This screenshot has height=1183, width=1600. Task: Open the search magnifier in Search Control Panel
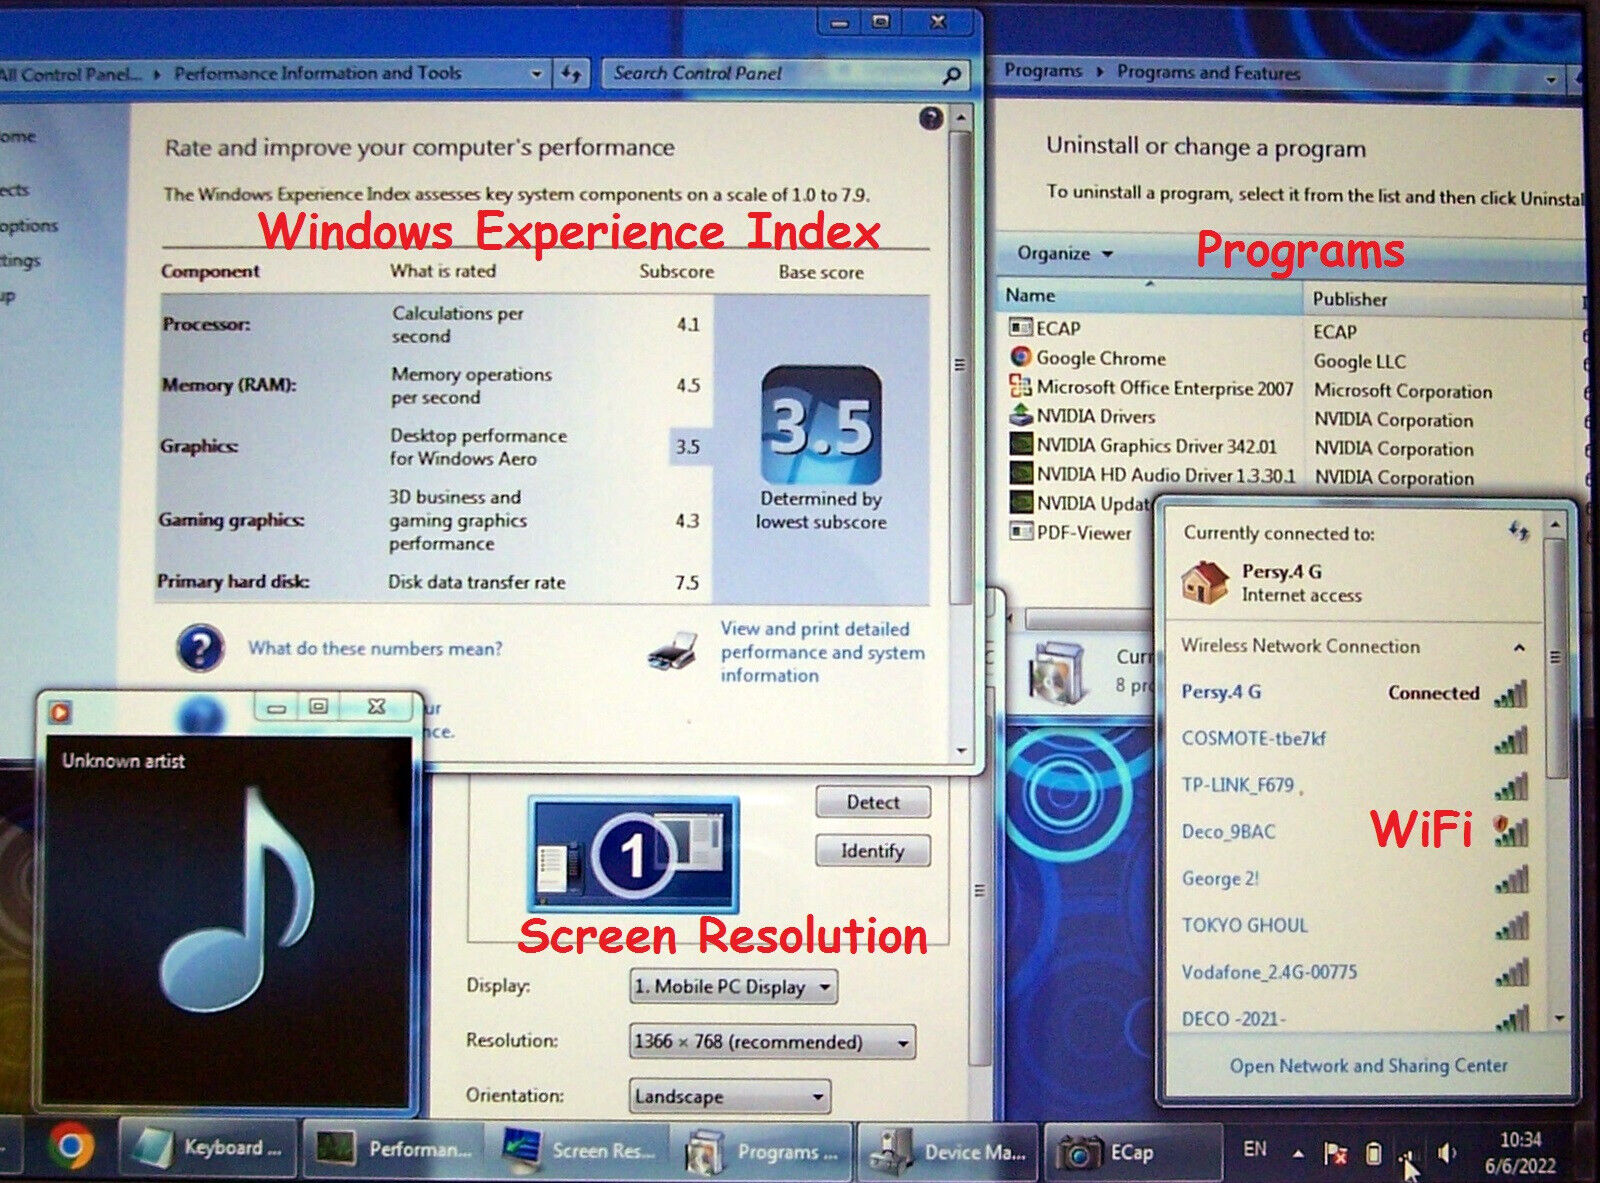click(x=951, y=75)
